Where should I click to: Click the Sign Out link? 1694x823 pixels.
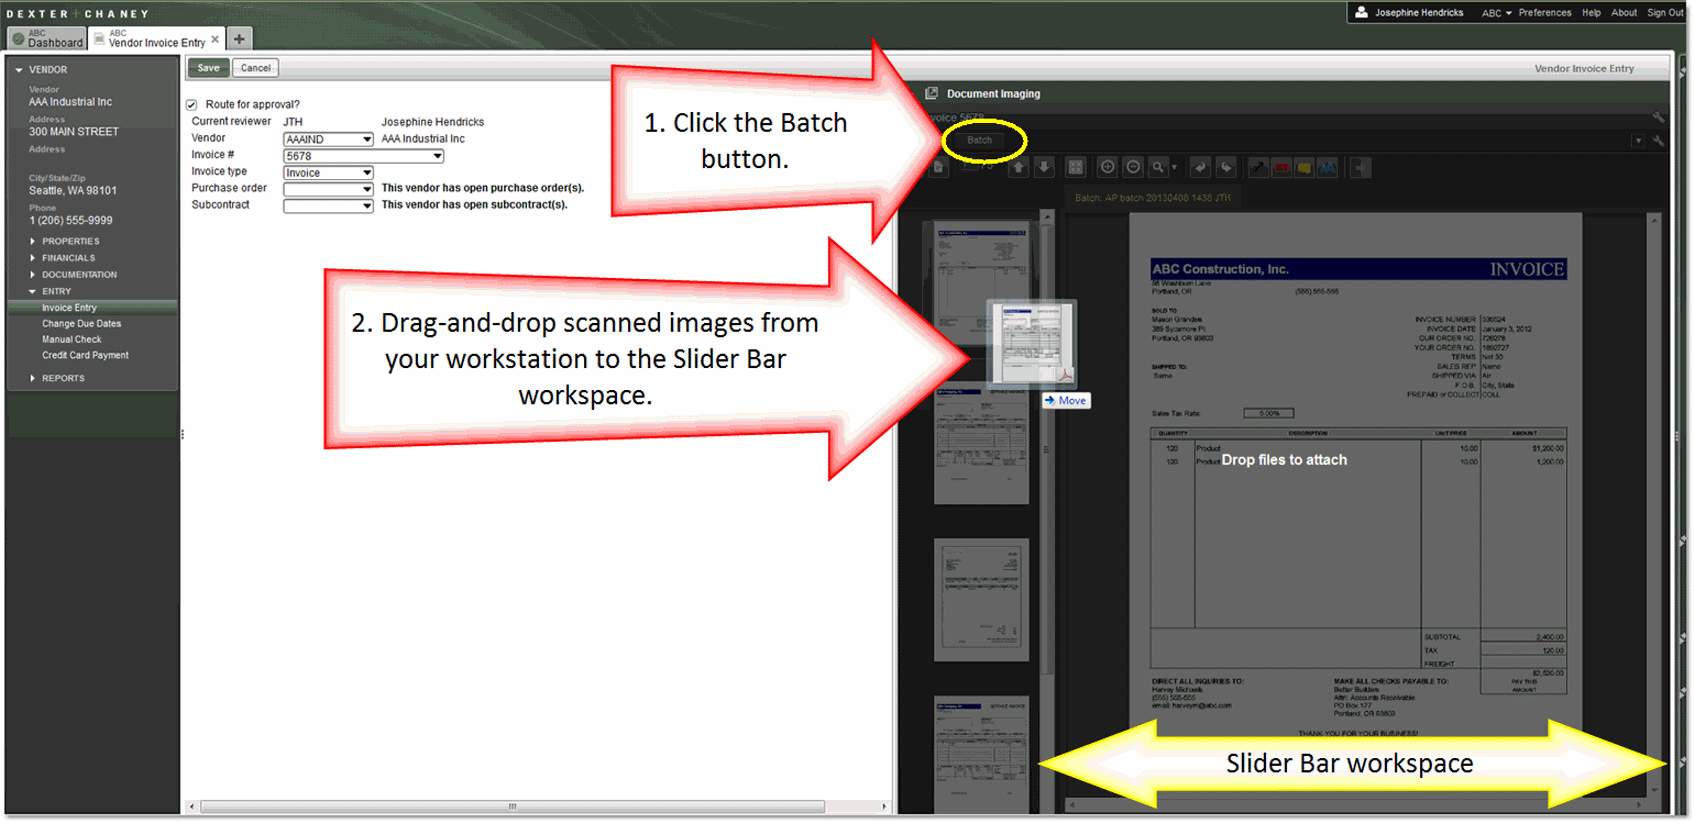[1665, 13]
